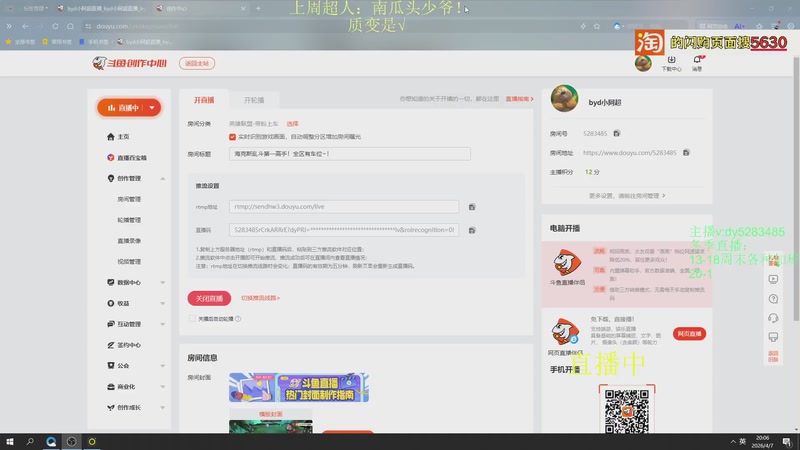Click the 互动管理 chat icon
The width and height of the screenshot is (800, 450).
(111, 324)
